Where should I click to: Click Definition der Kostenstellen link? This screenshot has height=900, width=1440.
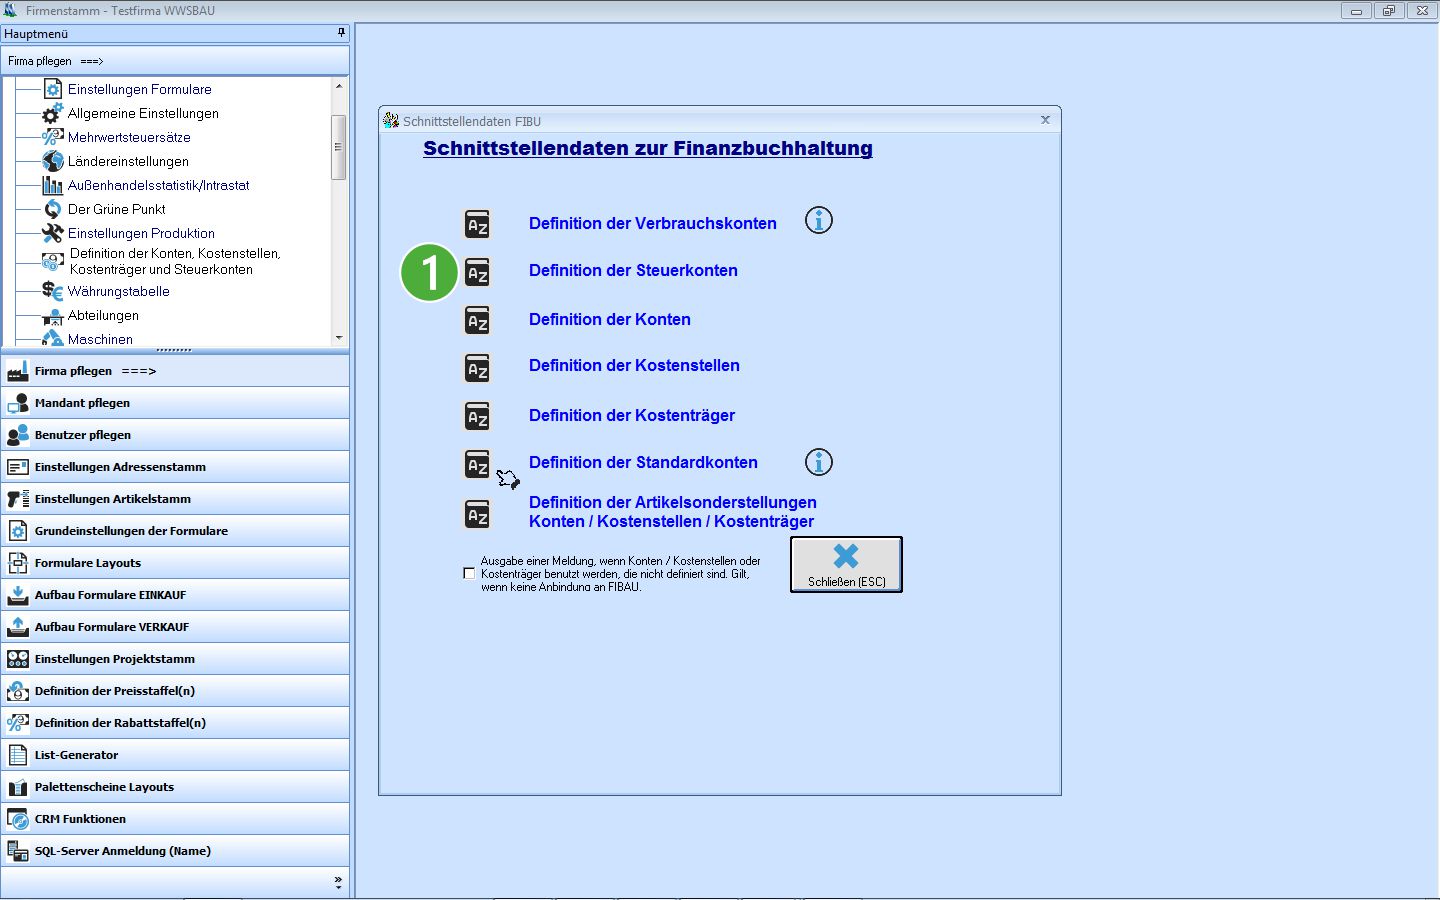click(634, 365)
